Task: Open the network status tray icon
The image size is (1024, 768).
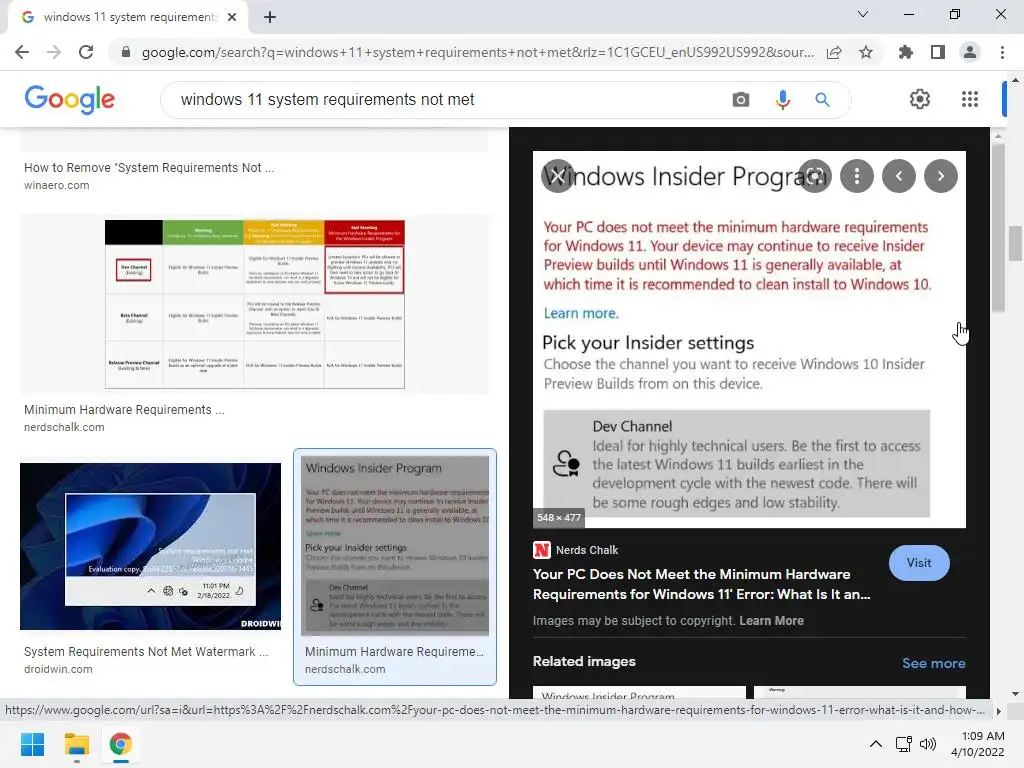Action: click(904, 744)
